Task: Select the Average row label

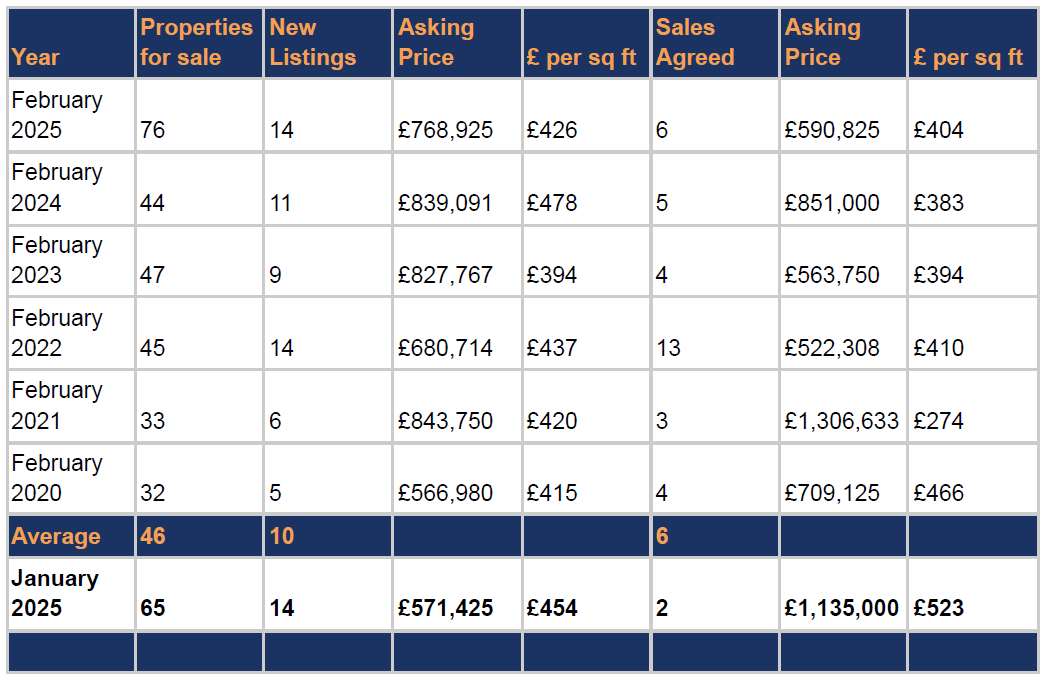Action: coord(56,537)
